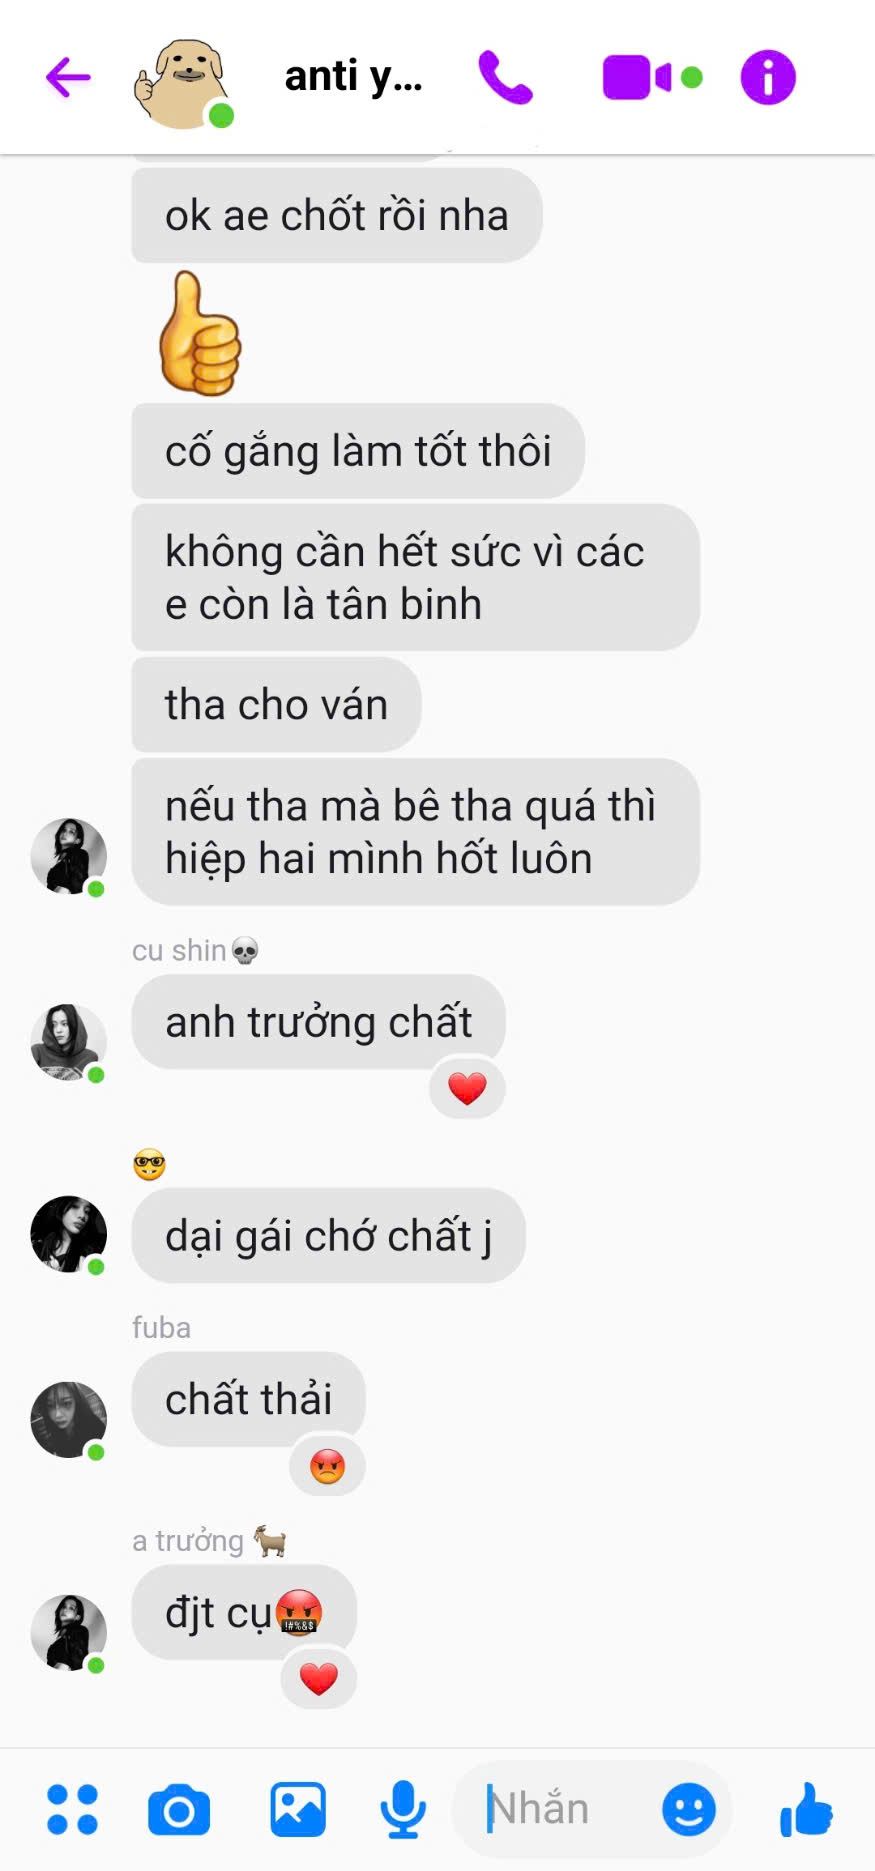Tap the heart reaction under 'địt cụ' message
875x1871 pixels.
(x=319, y=1679)
